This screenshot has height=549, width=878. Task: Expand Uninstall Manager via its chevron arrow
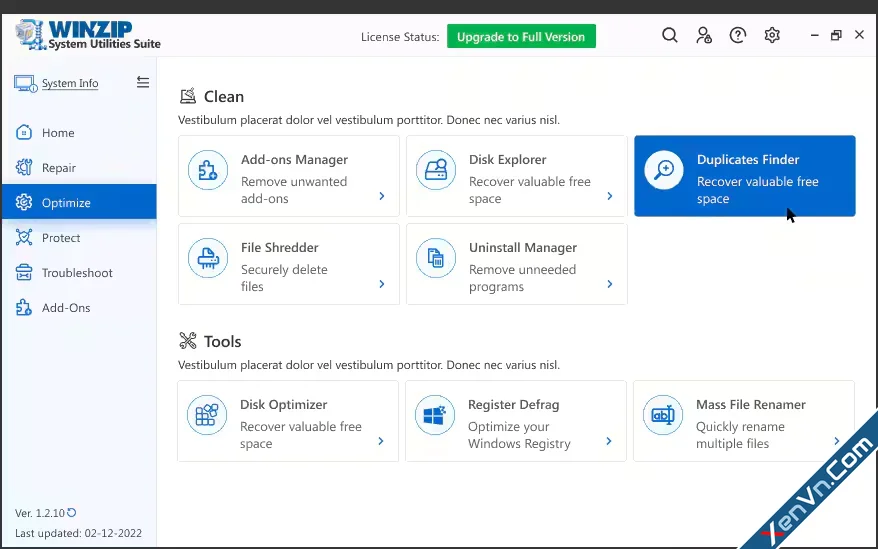pyautogui.click(x=610, y=284)
